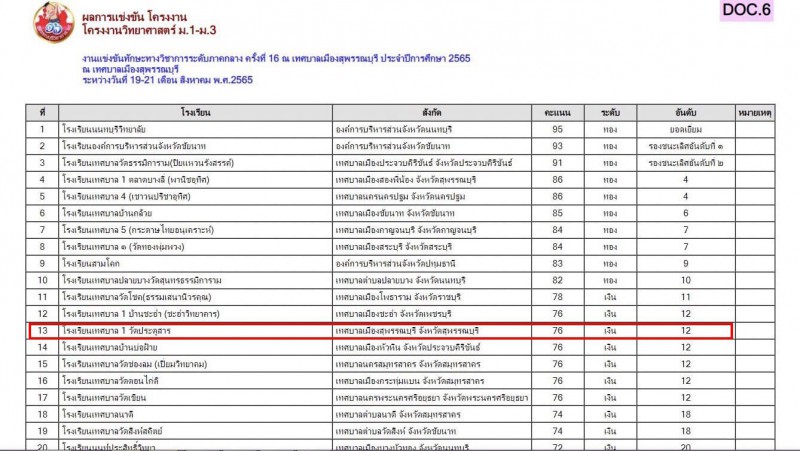800x451 pixels.
Task: Click school 'โรงเรียนเทศบาล 1 ตลาดบางลี่ (พานิชอุทิศ)'
Action: [x=136, y=180]
